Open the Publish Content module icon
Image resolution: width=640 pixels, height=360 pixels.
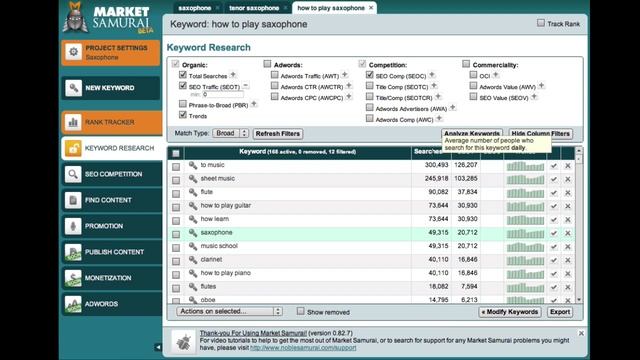click(73, 252)
